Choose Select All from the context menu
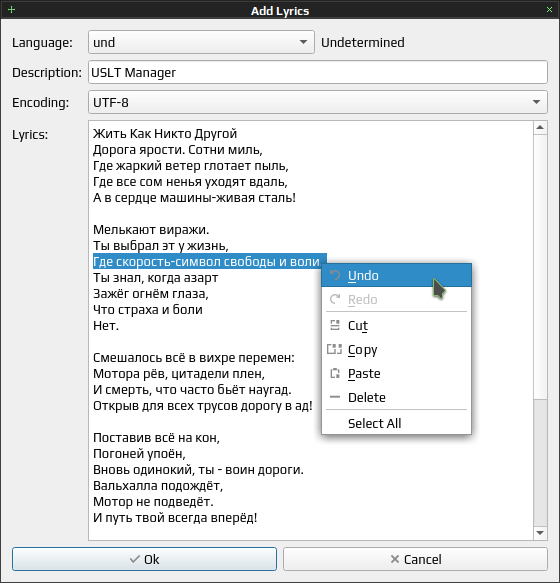The height and width of the screenshot is (583, 560). point(396,423)
